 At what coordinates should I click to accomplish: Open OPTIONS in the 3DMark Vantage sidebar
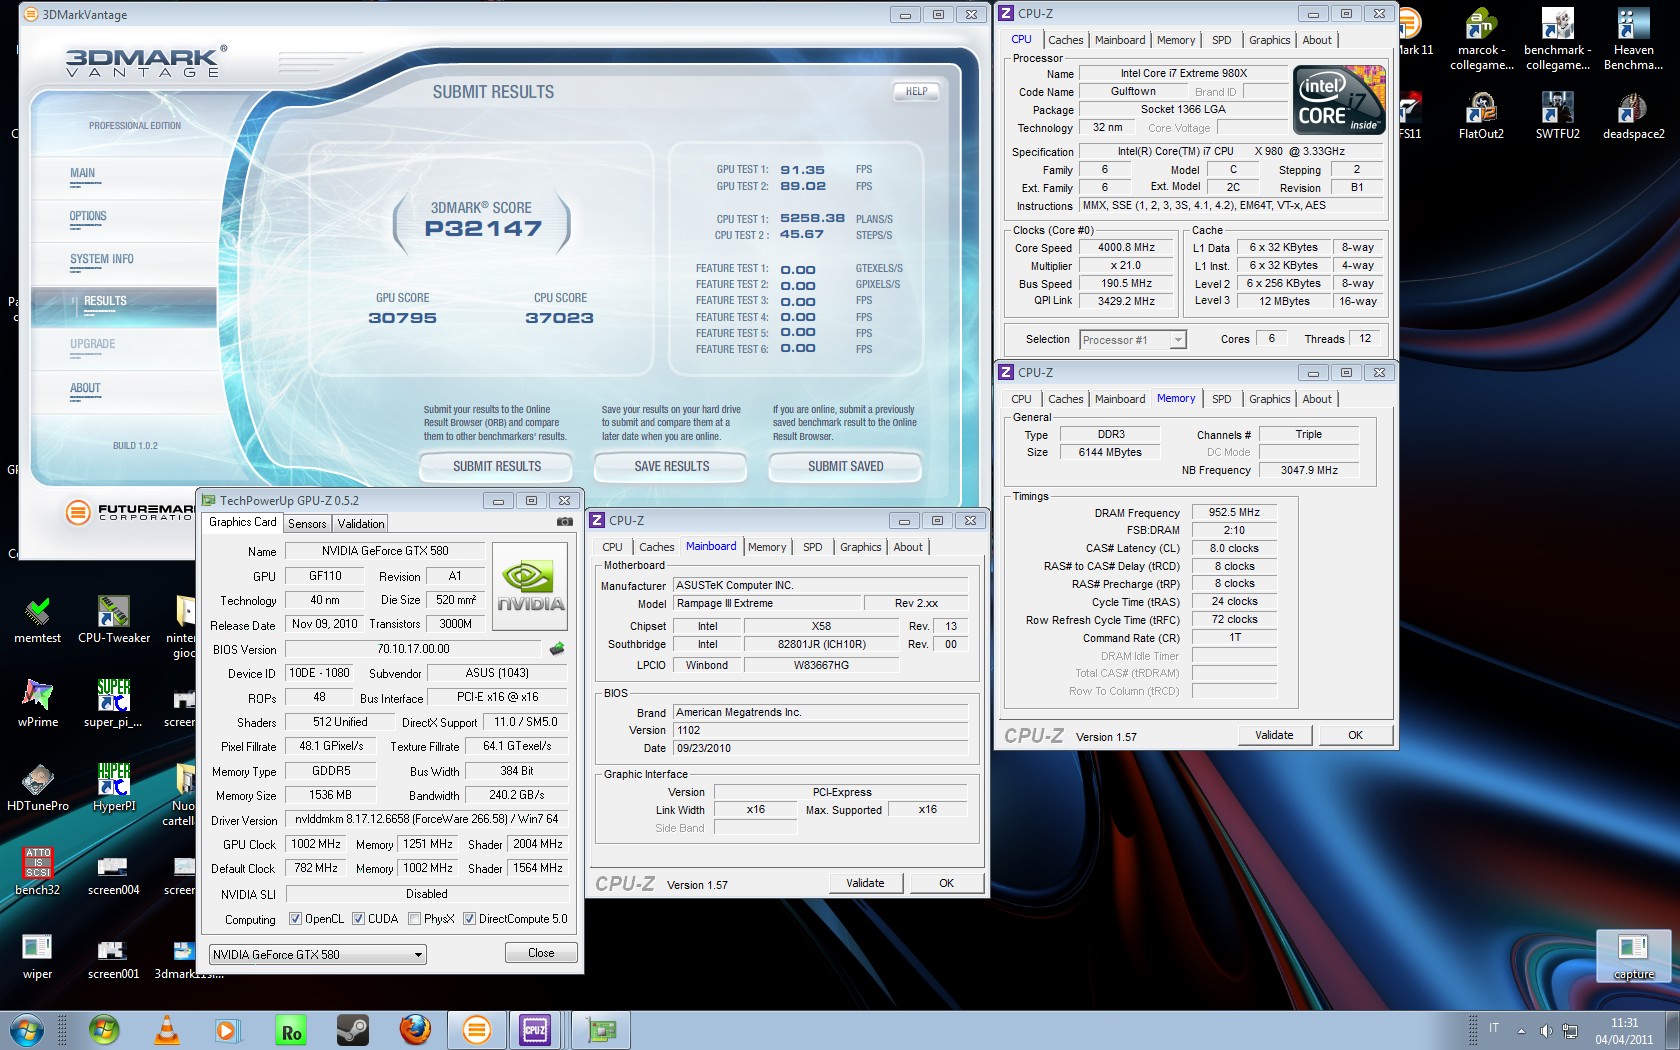tap(88, 216)
